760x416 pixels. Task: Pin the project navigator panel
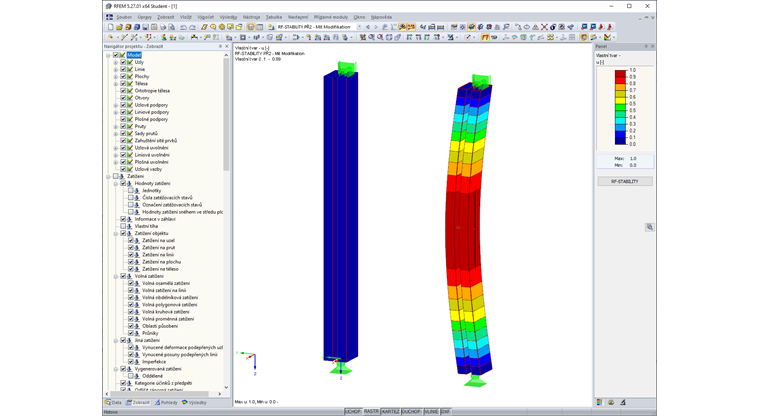[x=220, y=47]
